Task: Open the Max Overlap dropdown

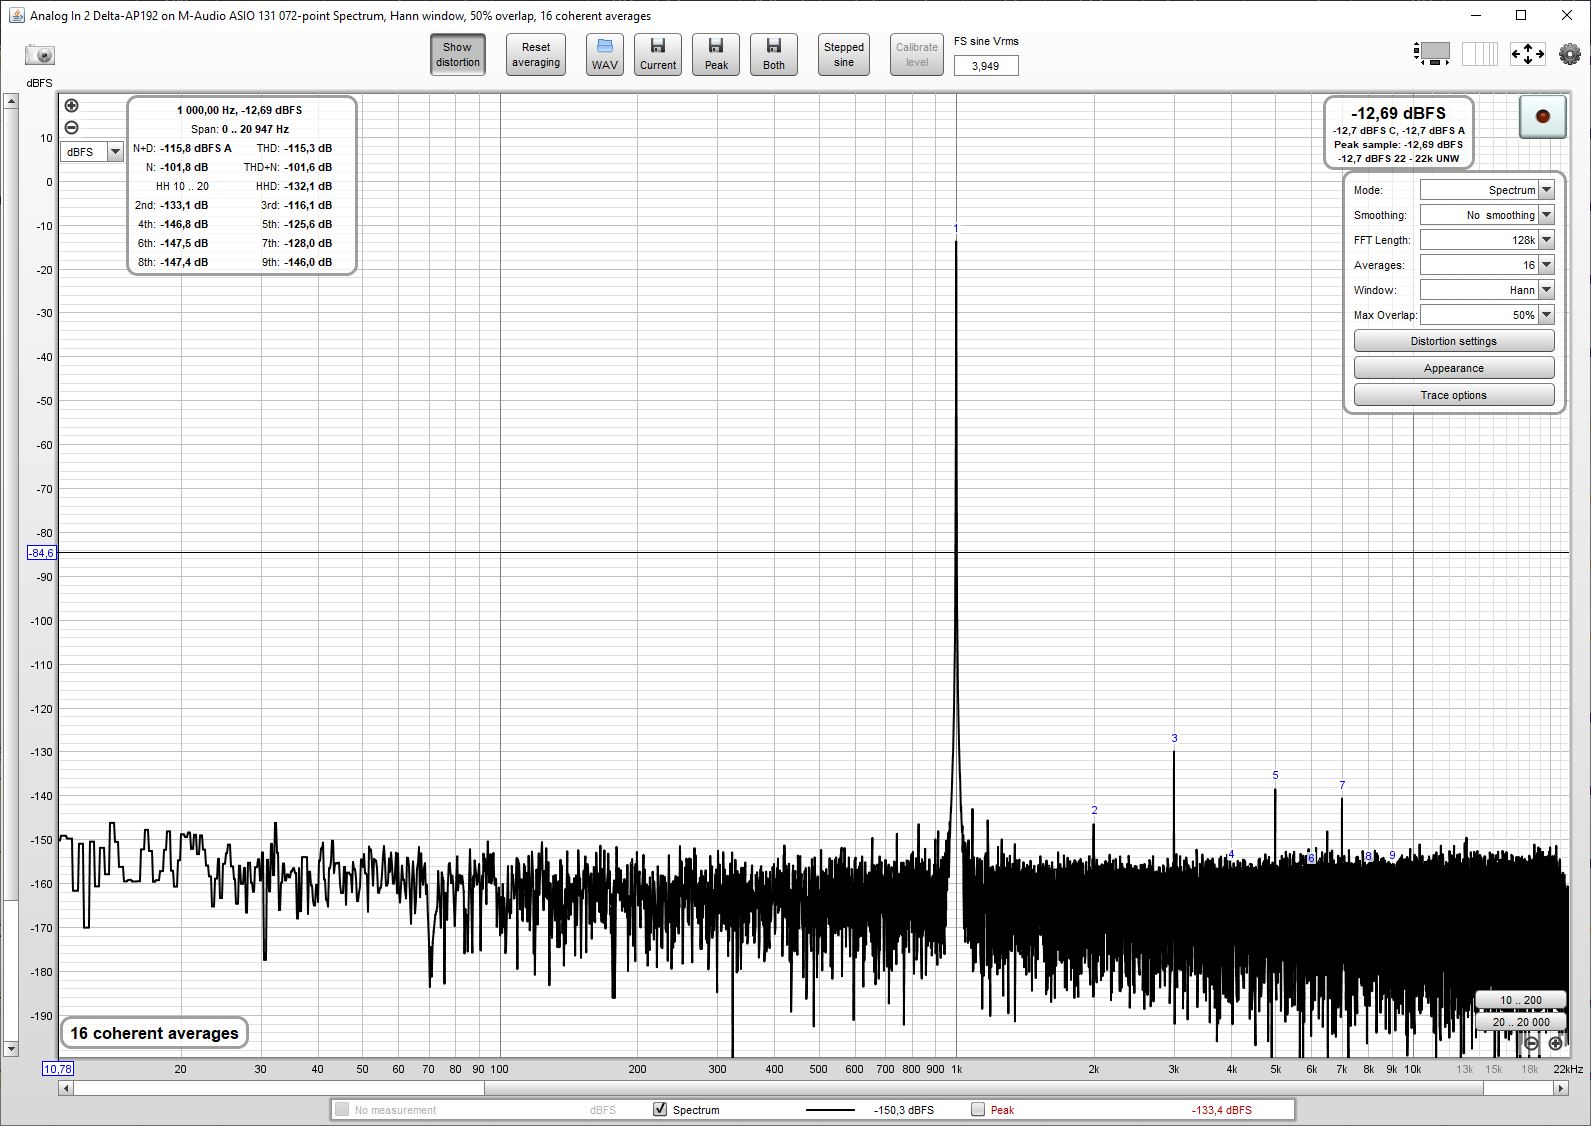Action: pyautogui.click(x=1487, y=315)
